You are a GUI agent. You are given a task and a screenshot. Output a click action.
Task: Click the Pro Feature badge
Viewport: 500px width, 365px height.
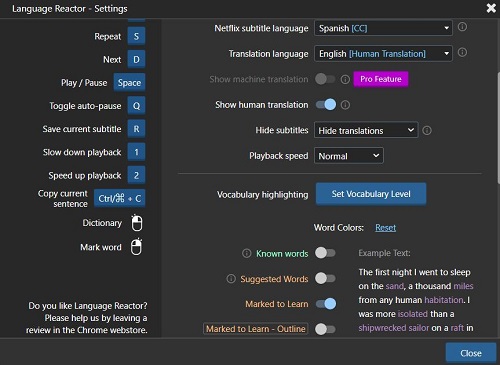coord(381,79)
